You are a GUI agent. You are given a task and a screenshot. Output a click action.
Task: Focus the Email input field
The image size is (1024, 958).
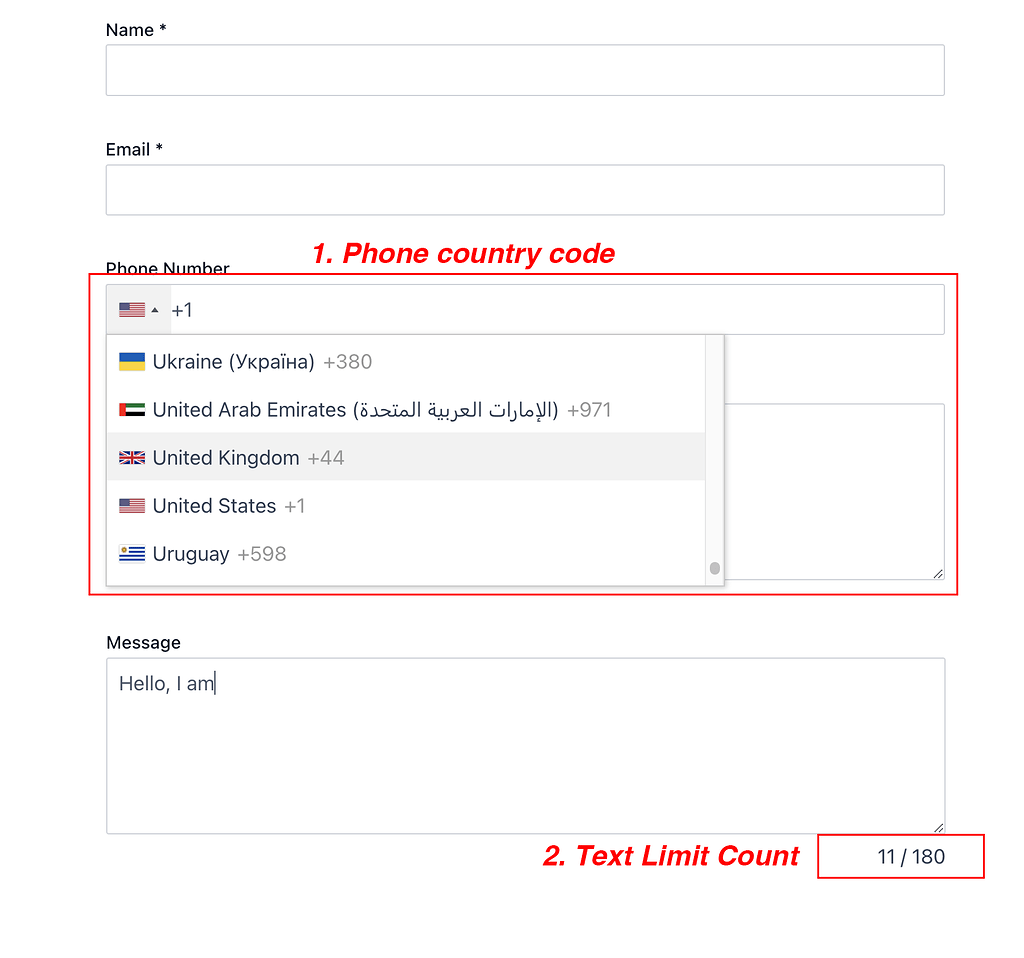[525, 190]
